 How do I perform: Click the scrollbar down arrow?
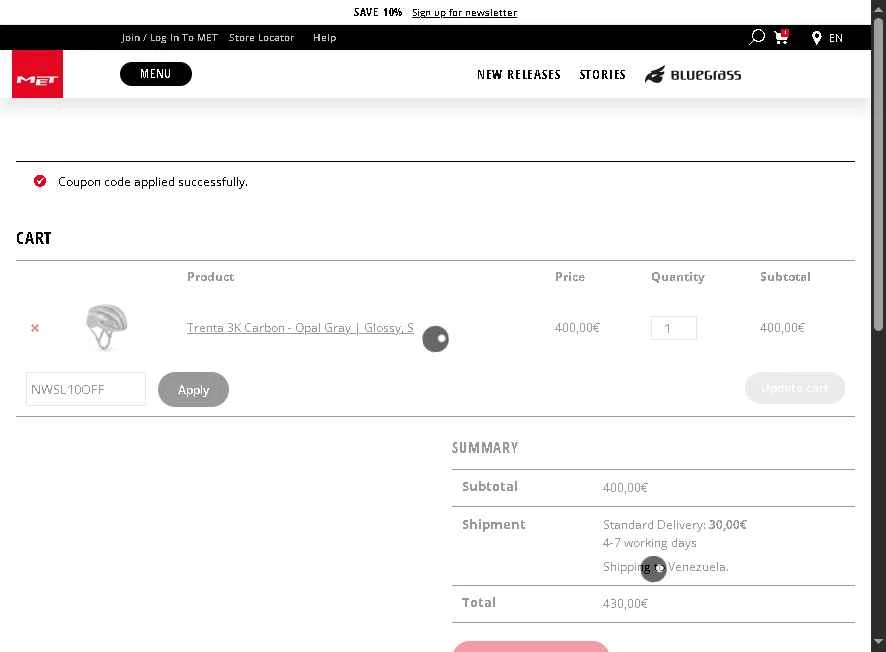click(x=878, y=641)
